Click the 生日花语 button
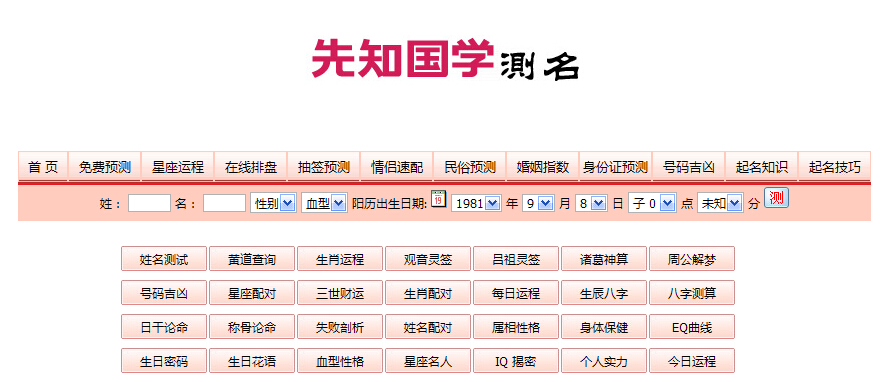The width and height of the screenshot is (890, 382). click(x=252, y=361)
